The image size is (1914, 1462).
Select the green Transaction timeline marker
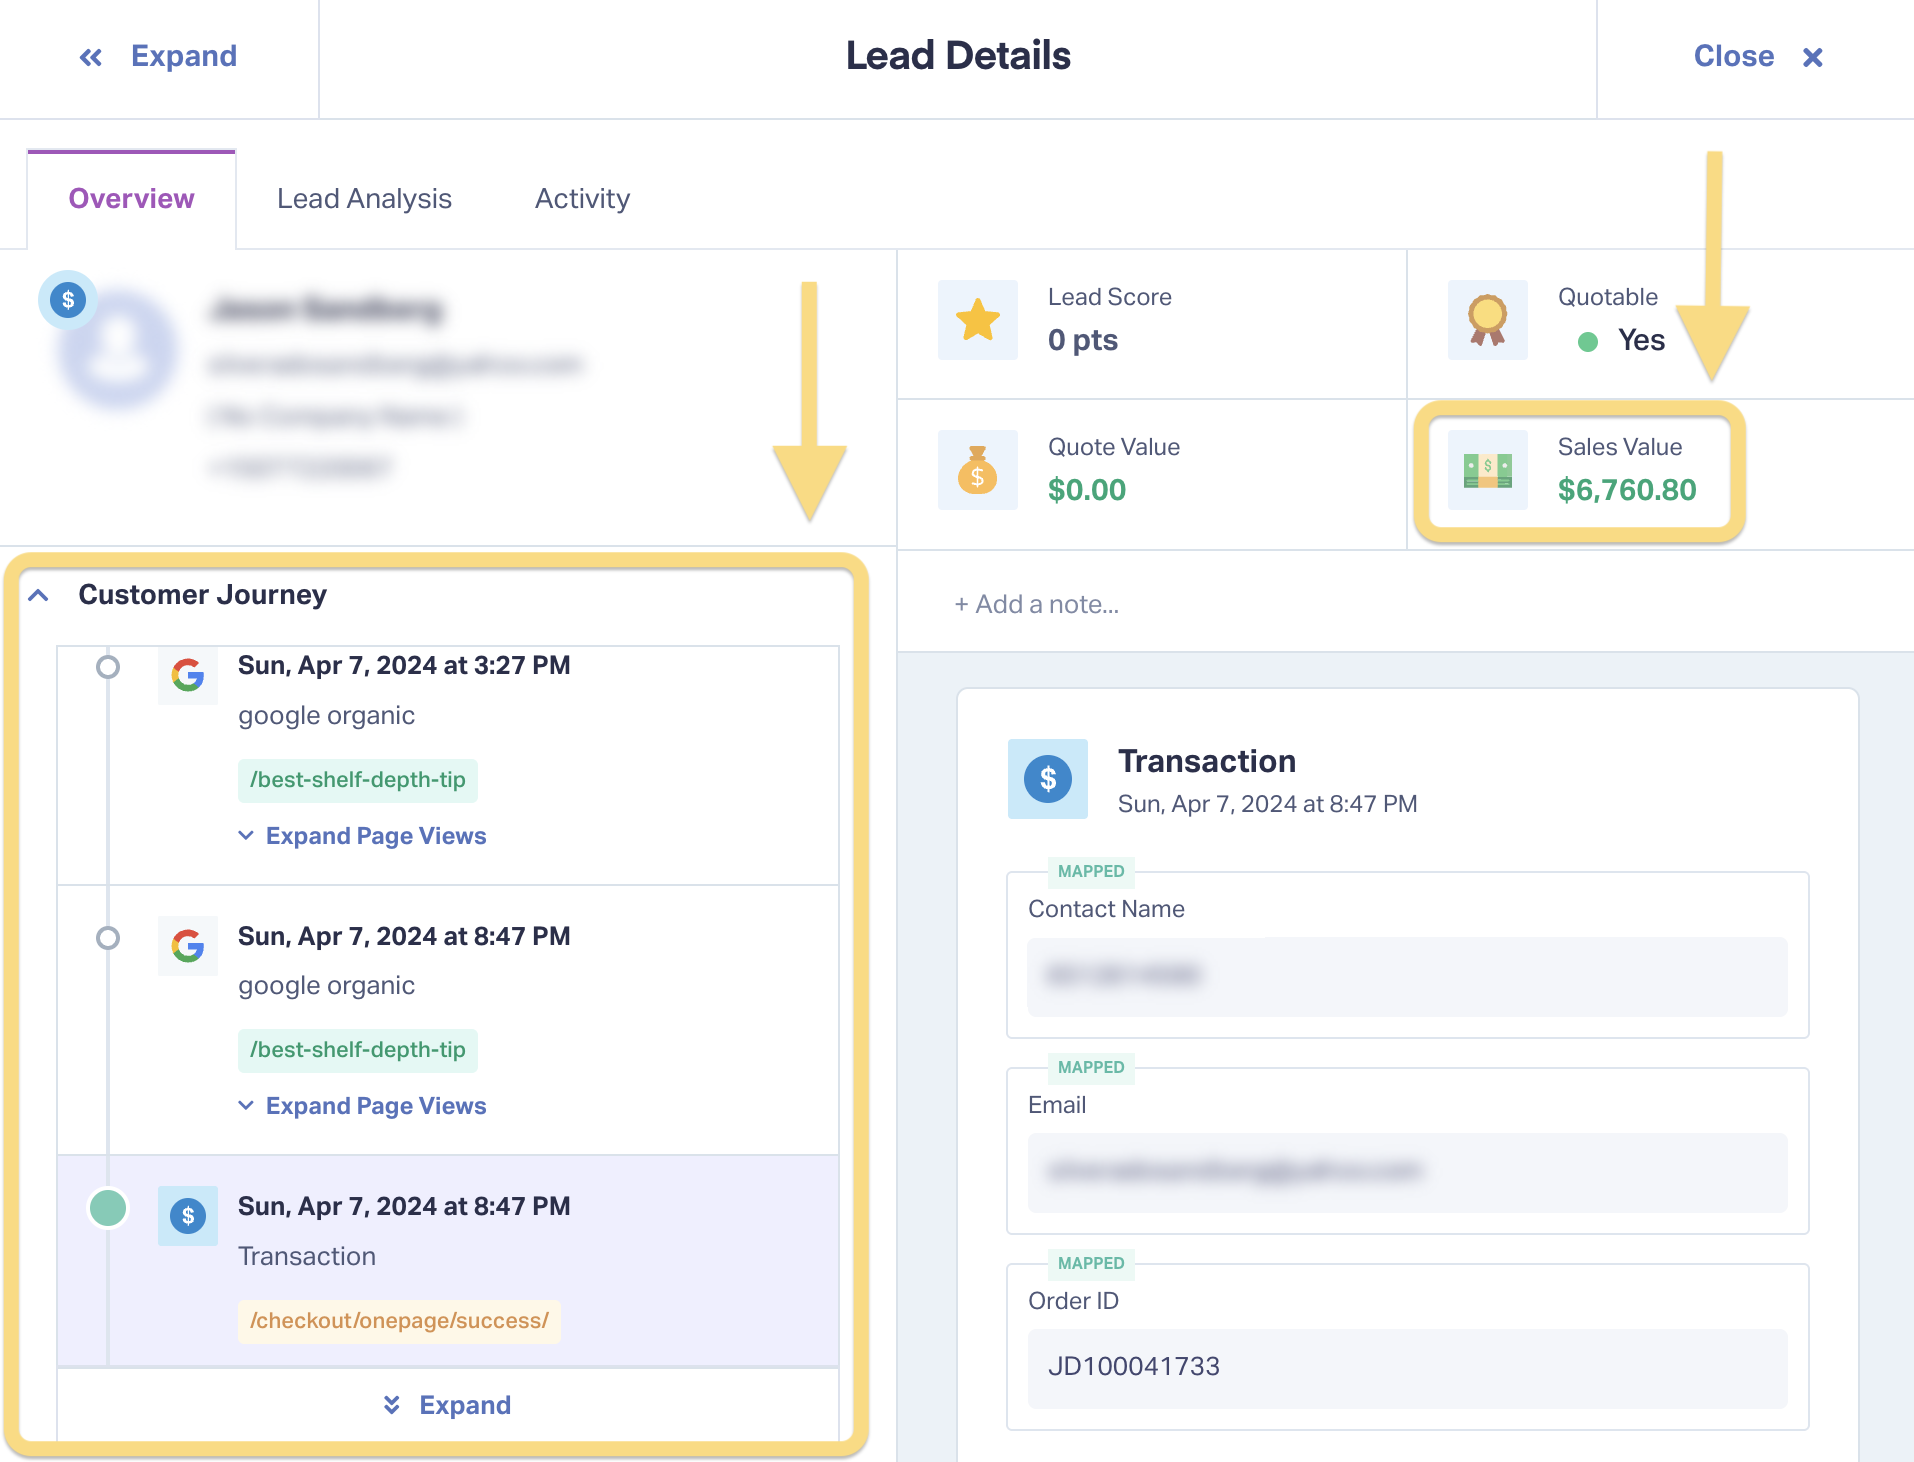click(x=108, y=1208)
